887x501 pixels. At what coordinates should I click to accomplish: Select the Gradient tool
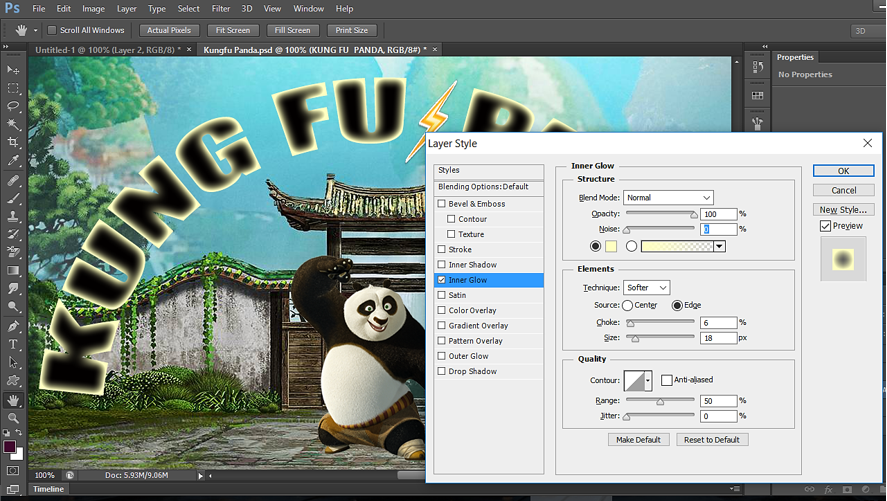point(13,271)
